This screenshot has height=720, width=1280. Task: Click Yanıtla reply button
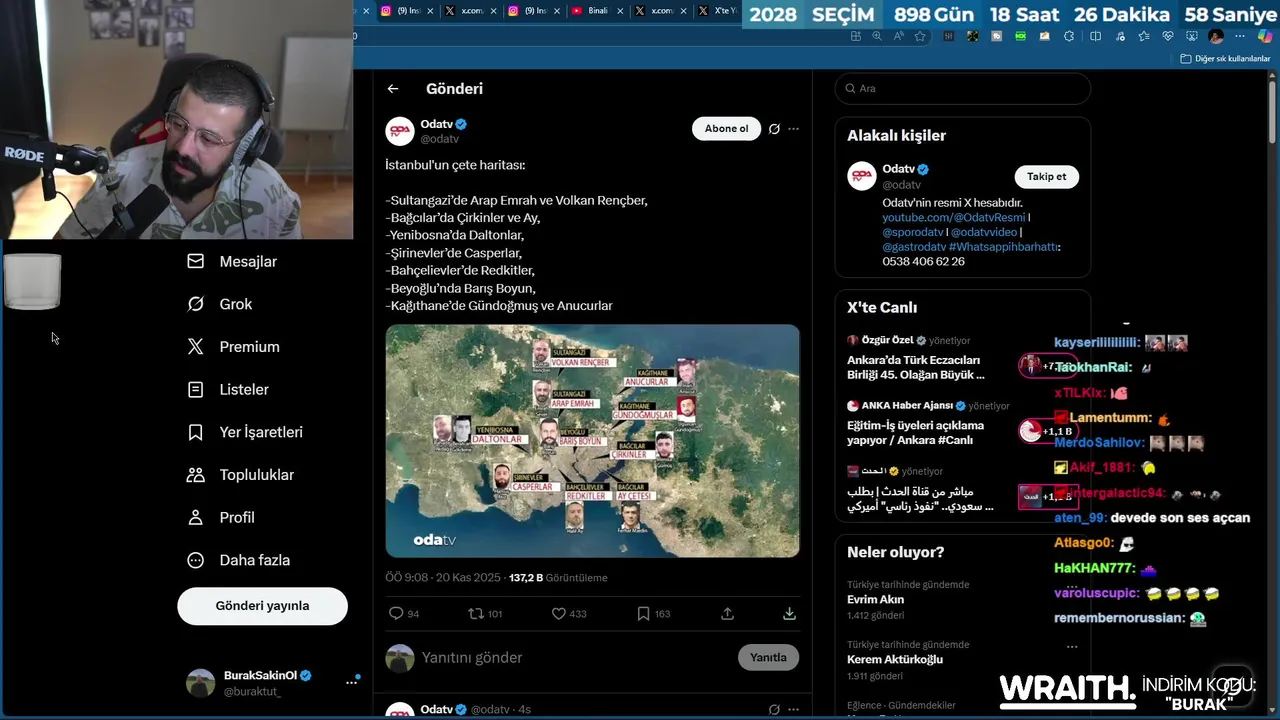pyautogui.click(x=768, y=657)
